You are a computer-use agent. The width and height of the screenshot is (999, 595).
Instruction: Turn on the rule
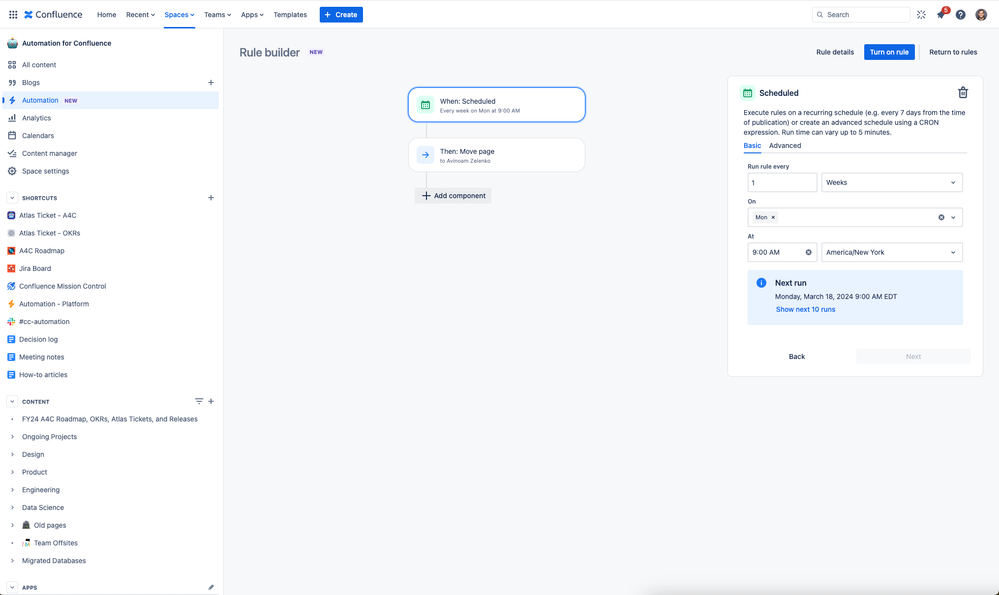point(889,52)
